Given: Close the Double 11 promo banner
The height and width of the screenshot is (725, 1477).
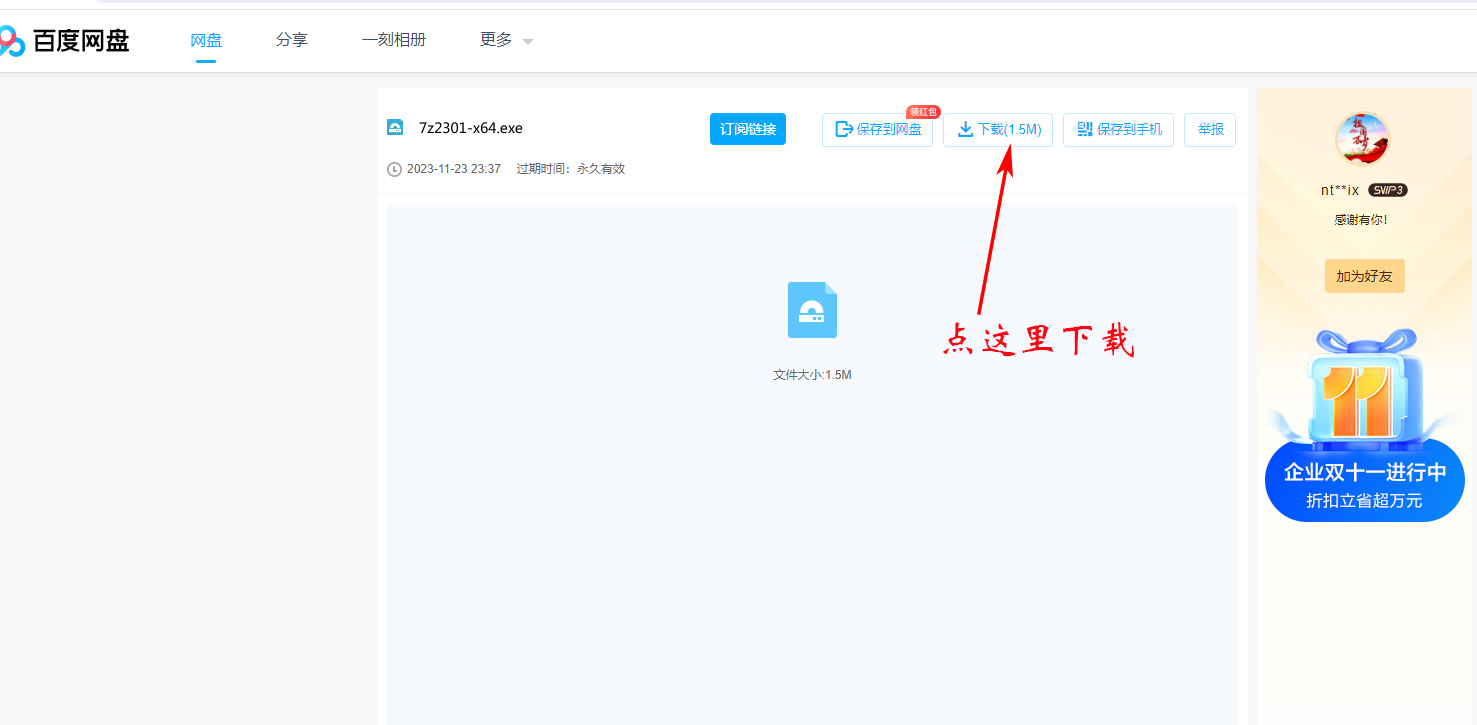Looking at the screenshot, I should [1437, 337].
